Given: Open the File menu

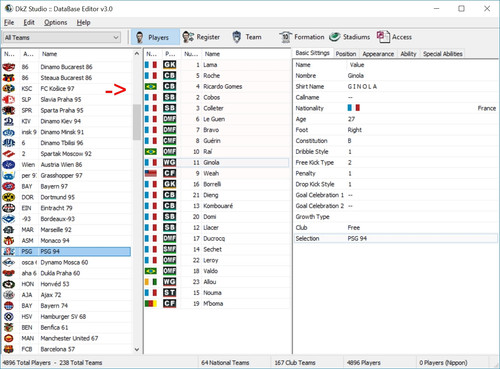Looking at the screenshot, I should point(9,22).
